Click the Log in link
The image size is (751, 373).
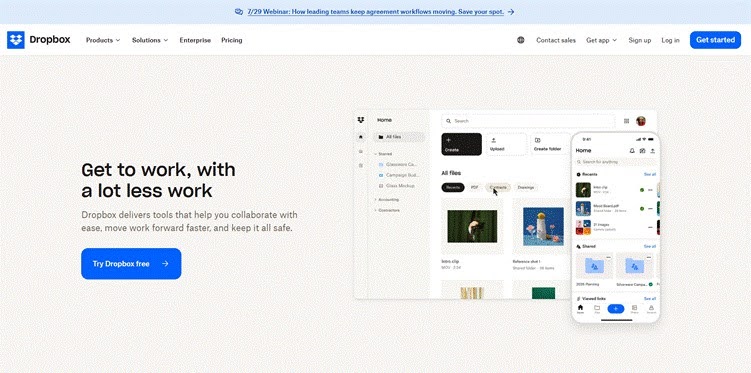670,40
